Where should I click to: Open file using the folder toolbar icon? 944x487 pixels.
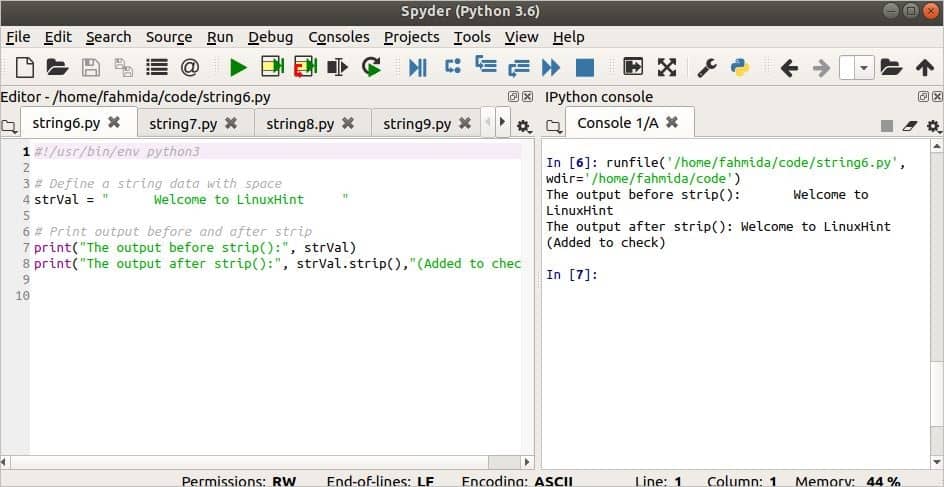[57, 67]
